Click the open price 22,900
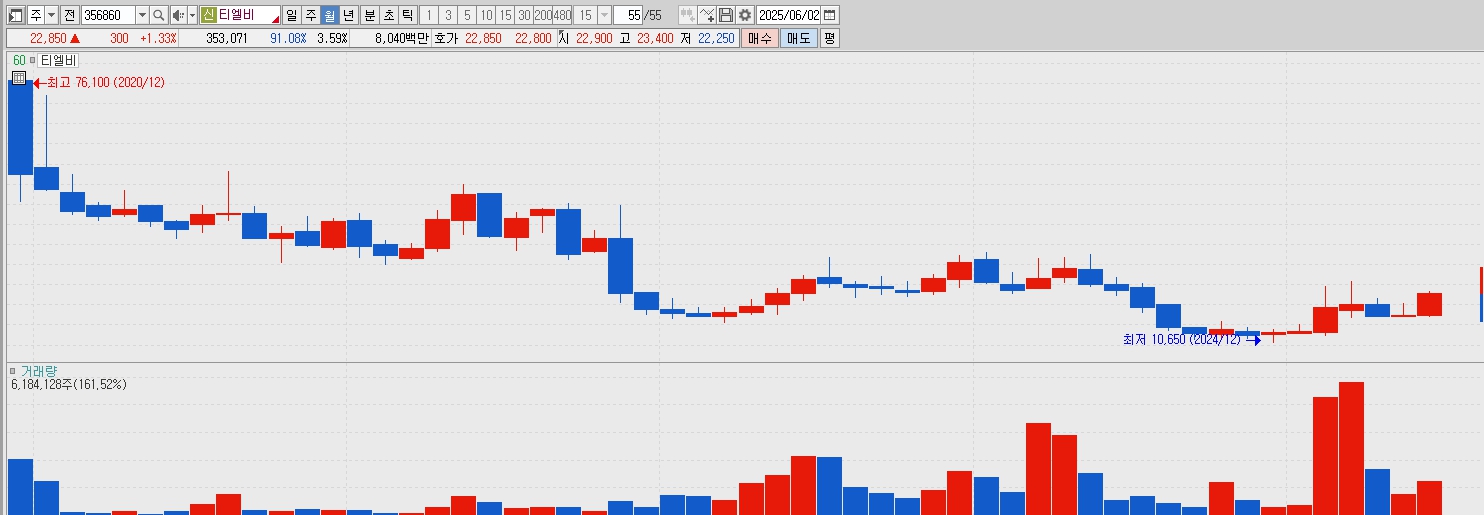1484x515 pixels. pyautogui.click(x=594, y=38)
